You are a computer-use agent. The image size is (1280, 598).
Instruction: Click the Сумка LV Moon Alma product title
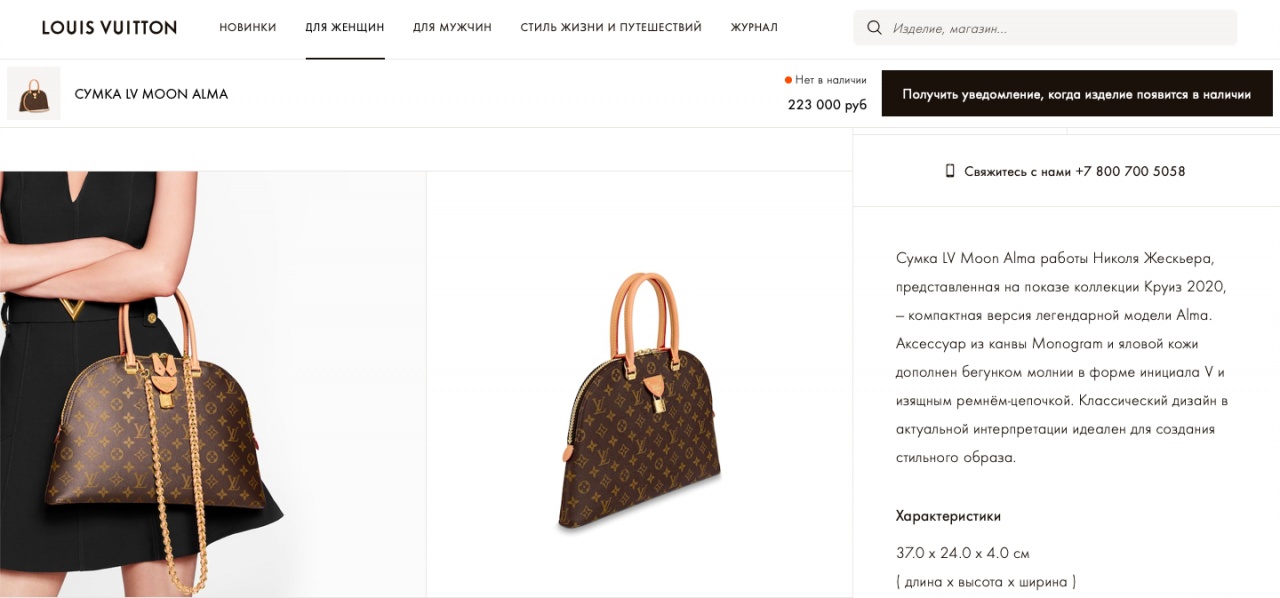click(x=151, y=94)
